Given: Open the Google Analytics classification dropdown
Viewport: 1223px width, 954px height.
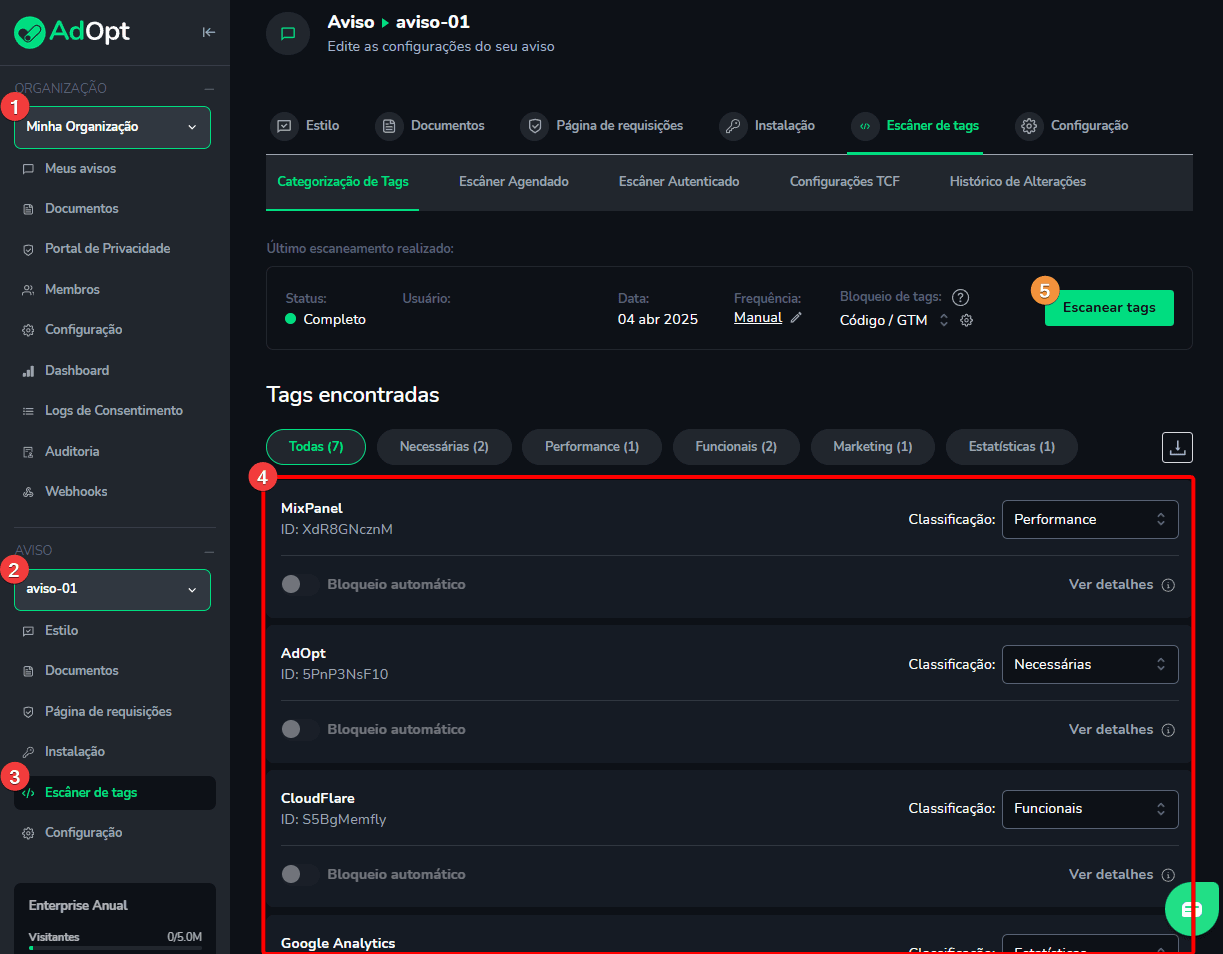Looking at the screenshot, I should coord(1090,945).
